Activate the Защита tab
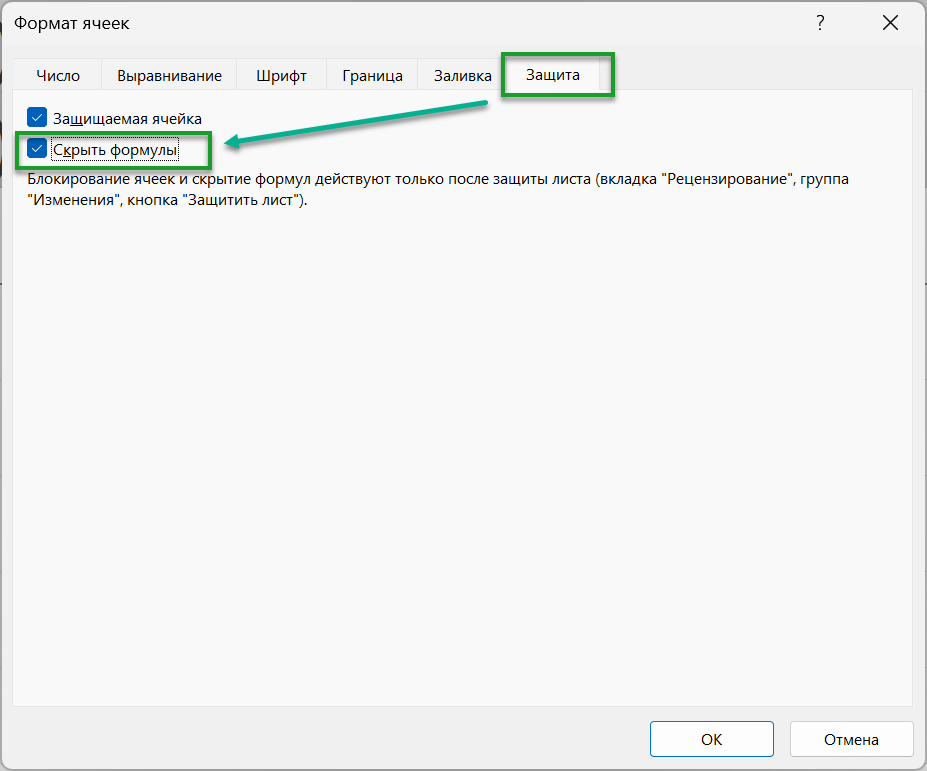Screen dimensions: 927x771 [553, 74]
